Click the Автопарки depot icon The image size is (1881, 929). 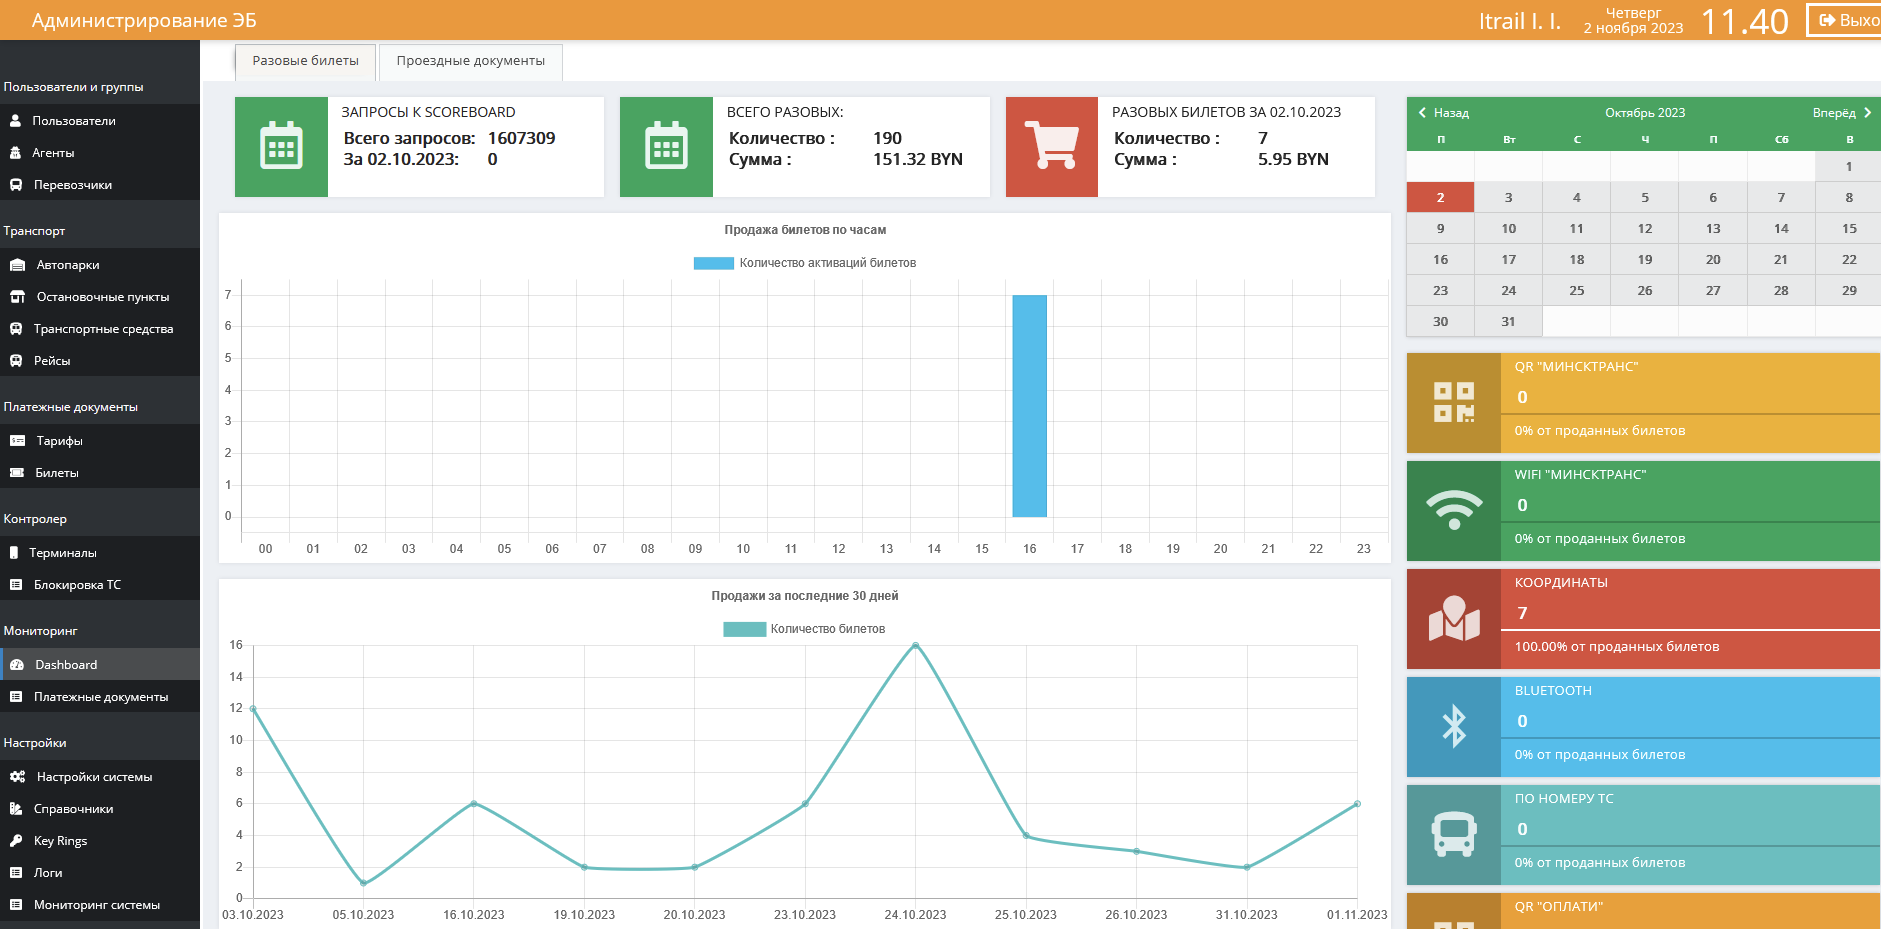coord(17,265)
